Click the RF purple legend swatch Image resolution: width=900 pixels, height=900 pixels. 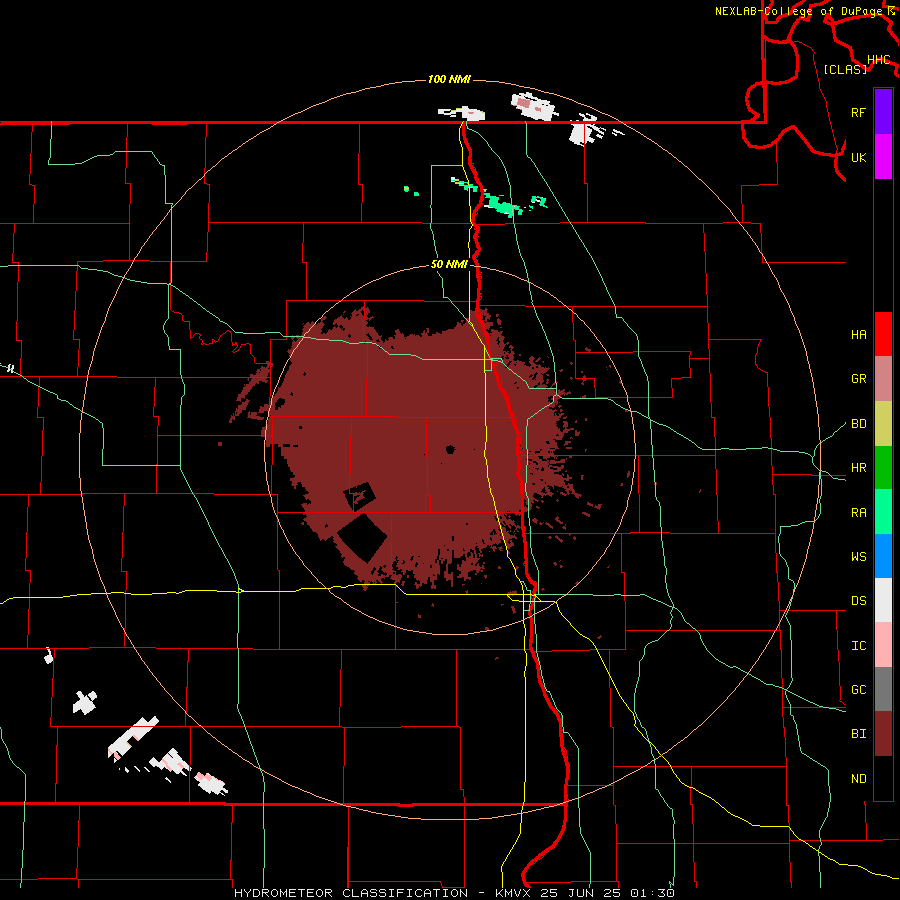[x=883, y=112]
